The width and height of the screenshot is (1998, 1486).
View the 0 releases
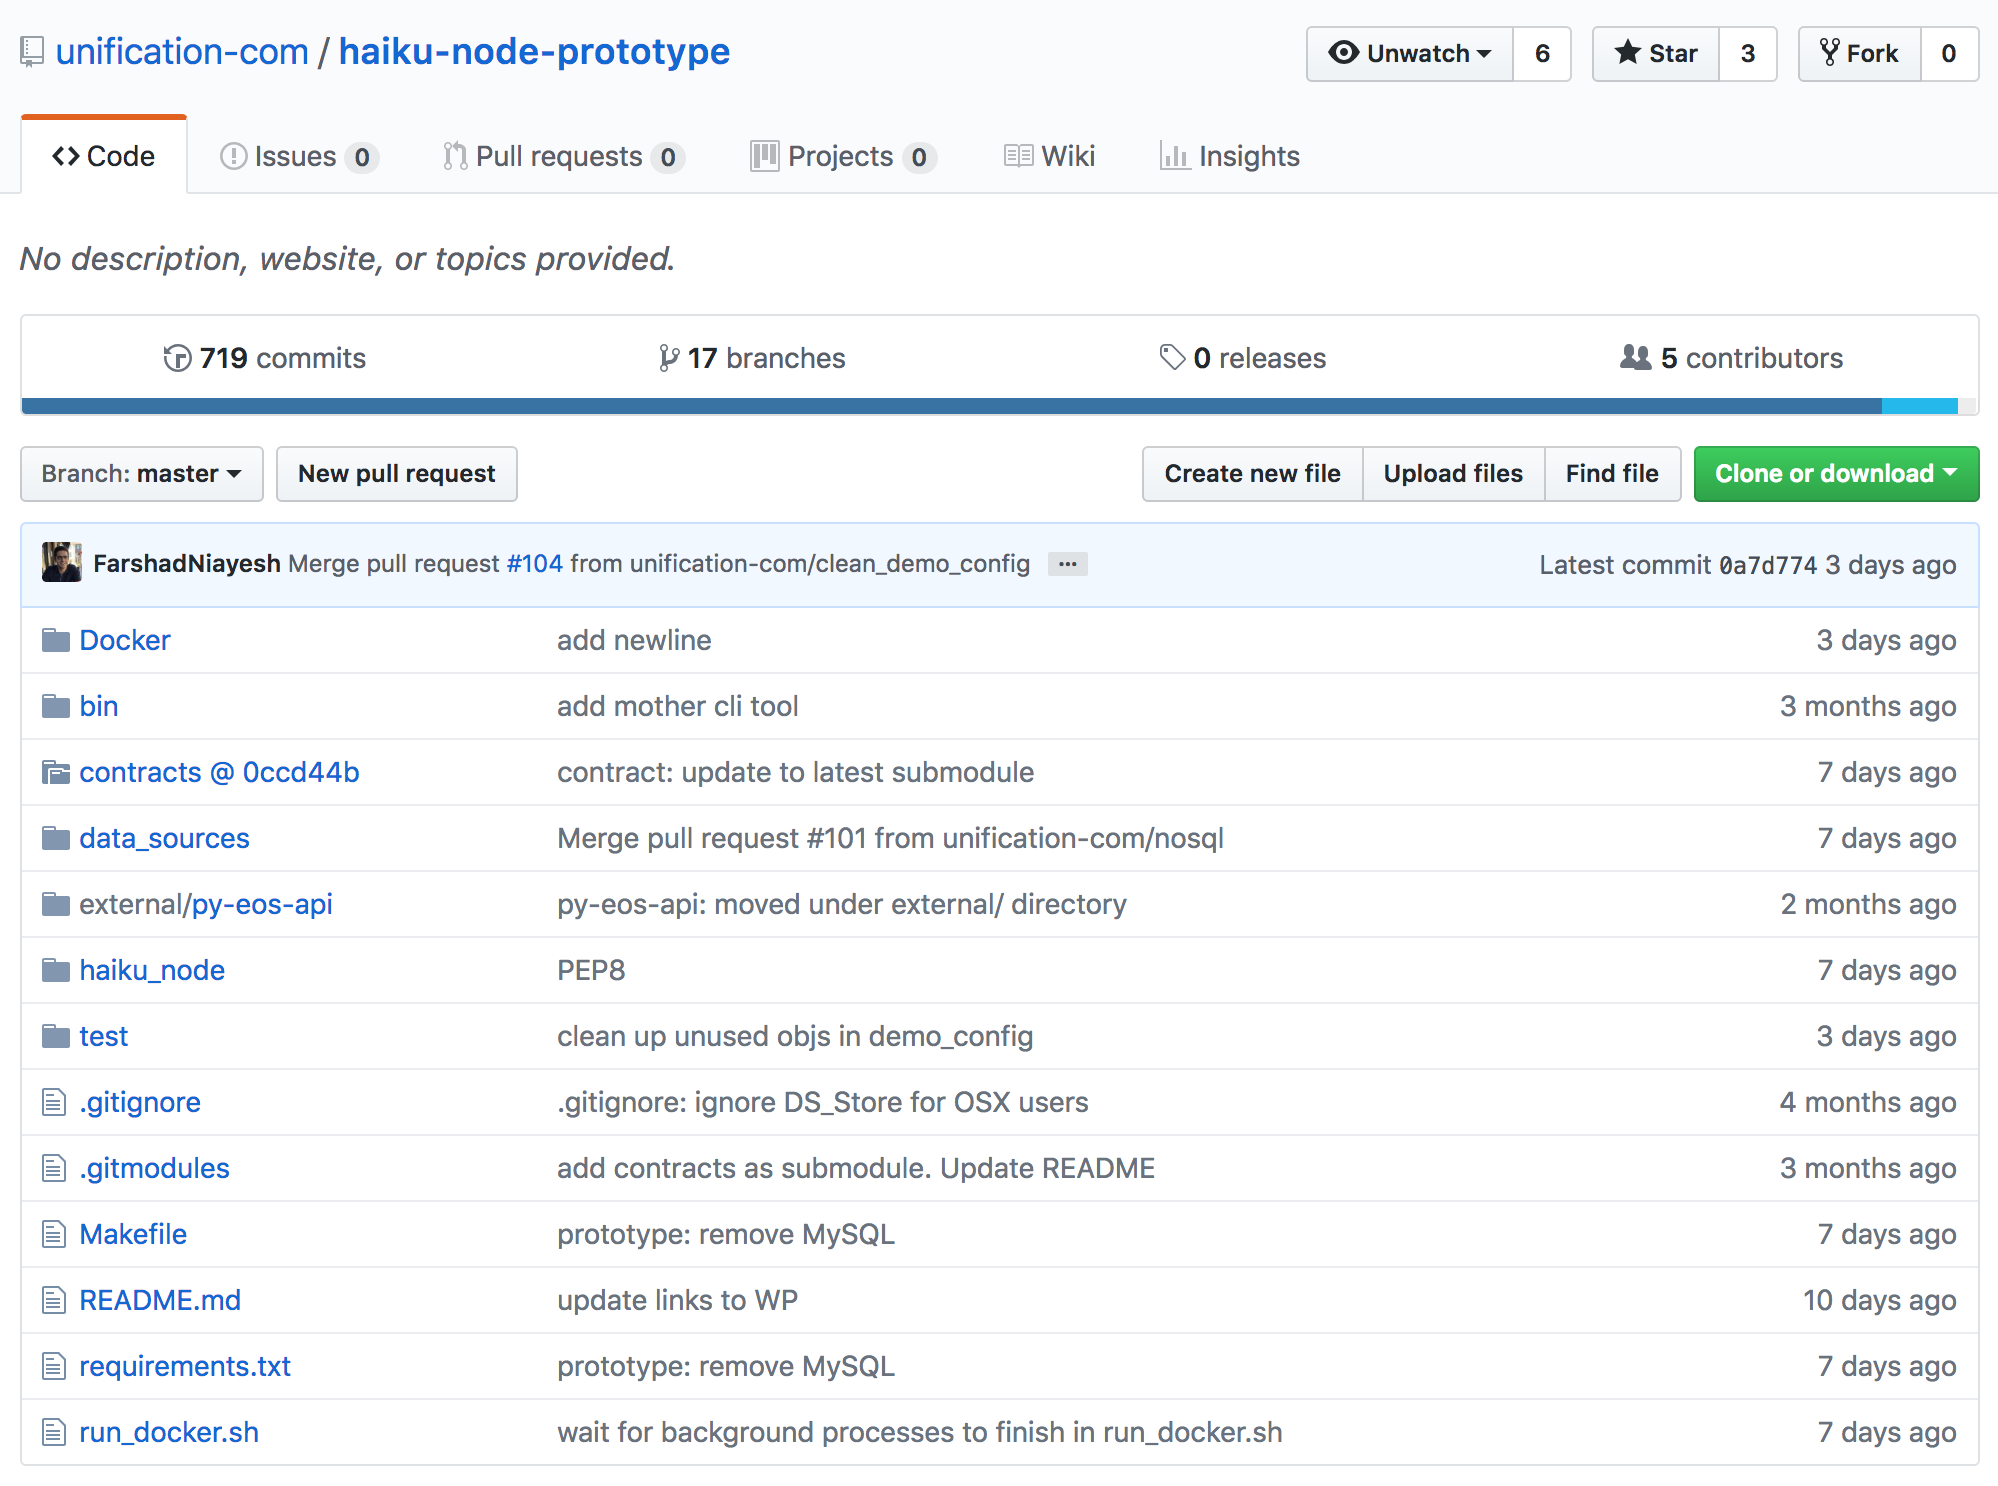click(1243, 358)
